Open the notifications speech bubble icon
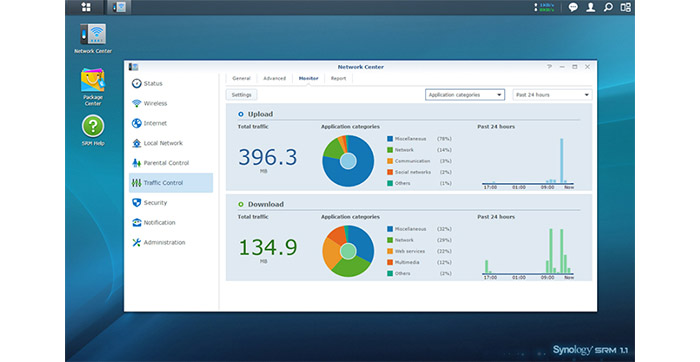 click(x=573, y=7)
